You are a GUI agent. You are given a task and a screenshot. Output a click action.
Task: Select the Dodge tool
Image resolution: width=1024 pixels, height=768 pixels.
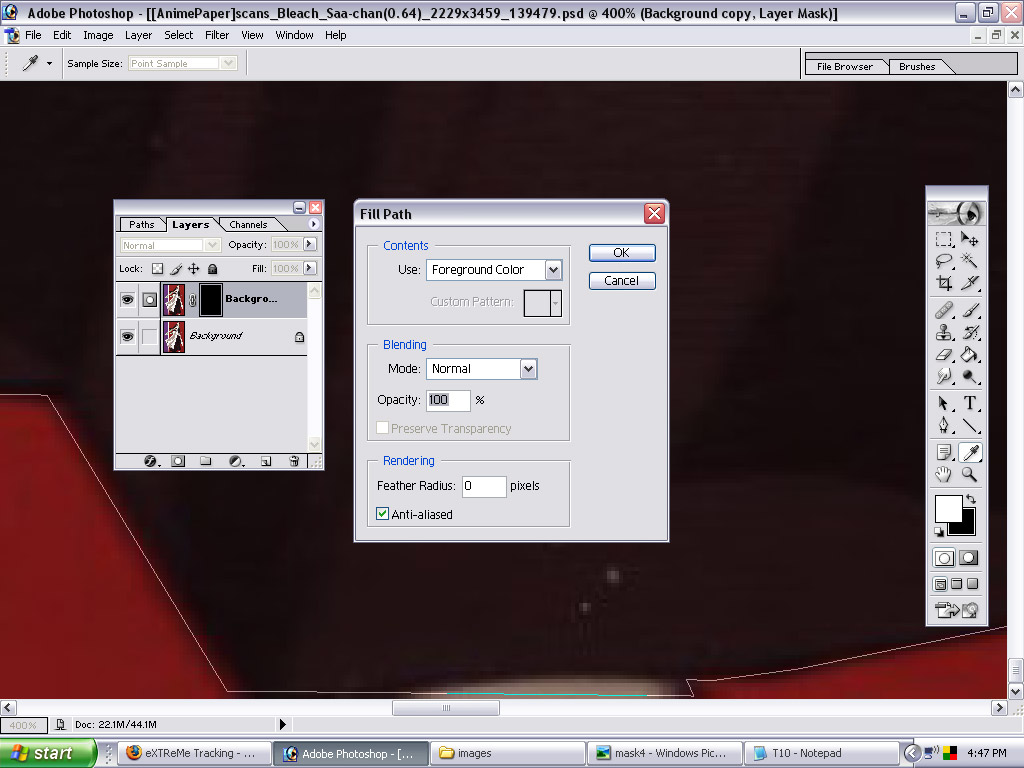pos(970,376)
